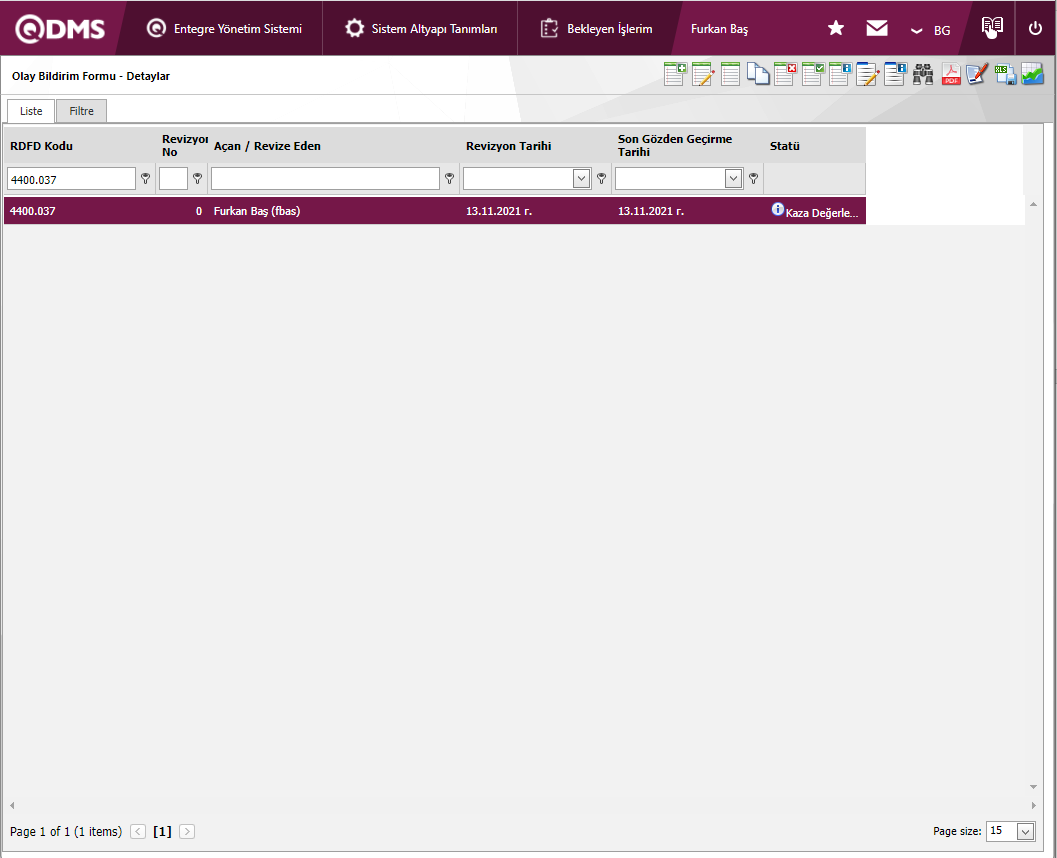Image resolution: width=1057 pixels, height=858 pixels.
Task: Click page number [1]
Action: [x=162, y=832]
